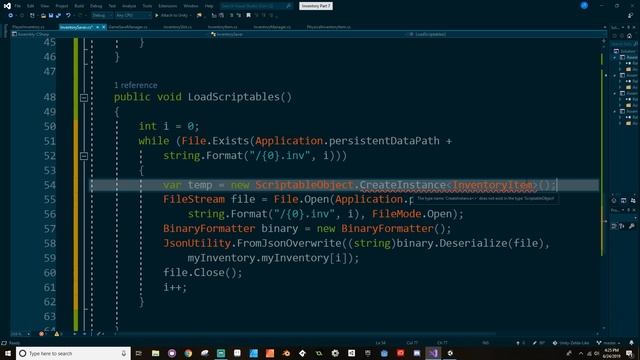
Task: Click the Open File toolbar icon
Action: click(43, 16)
